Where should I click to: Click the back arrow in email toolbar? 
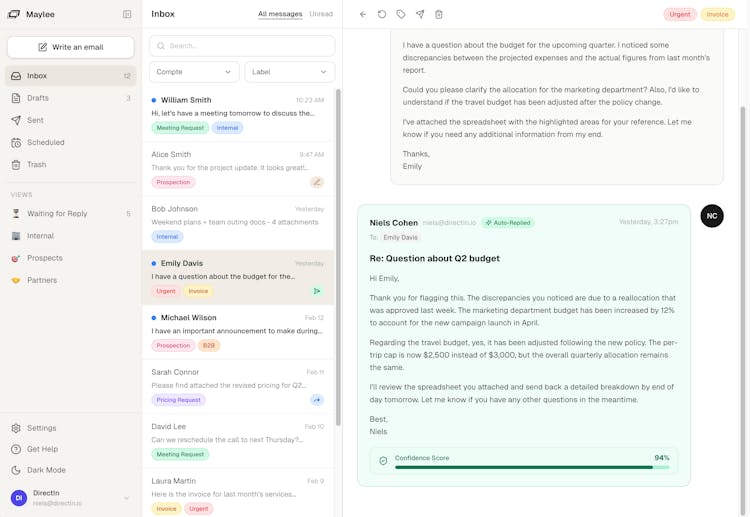point(363,15)
